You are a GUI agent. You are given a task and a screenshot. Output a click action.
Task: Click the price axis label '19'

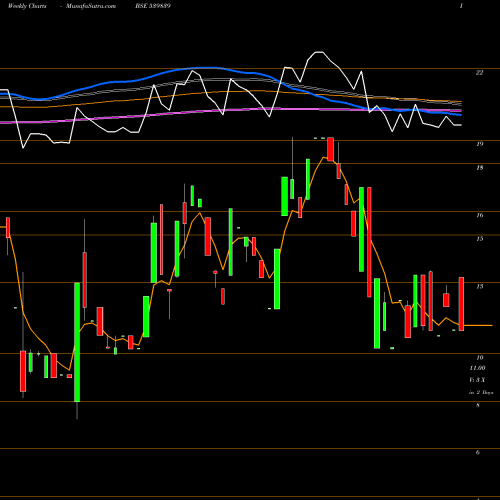pyautogui.click(x=479, y=144)
